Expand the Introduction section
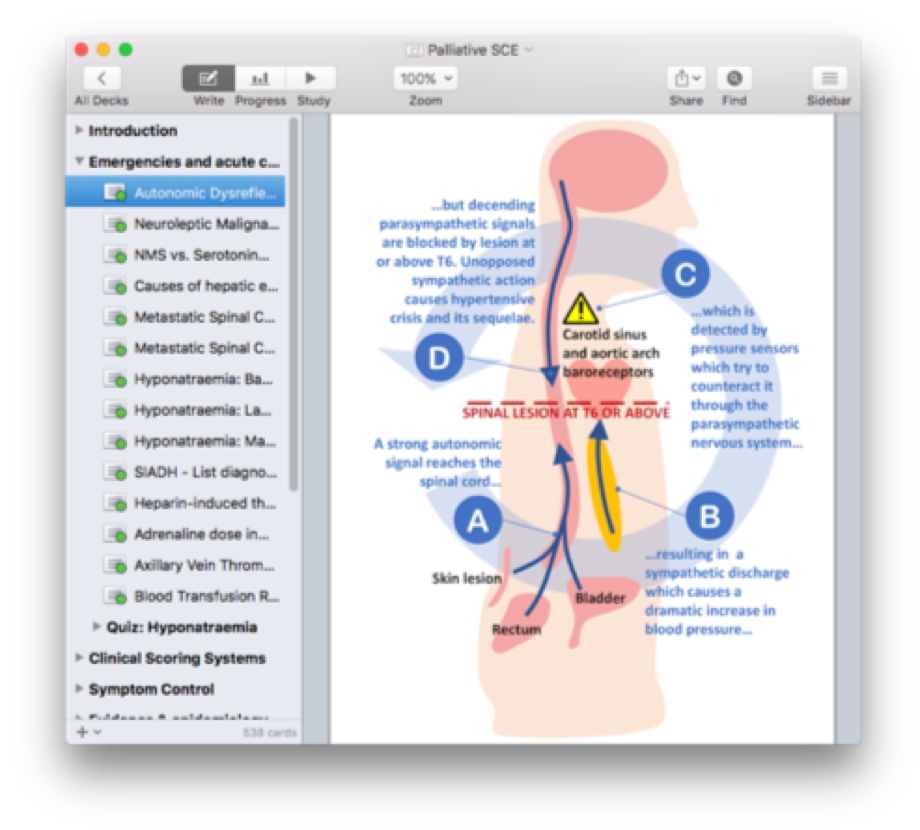 coord(80,131)
